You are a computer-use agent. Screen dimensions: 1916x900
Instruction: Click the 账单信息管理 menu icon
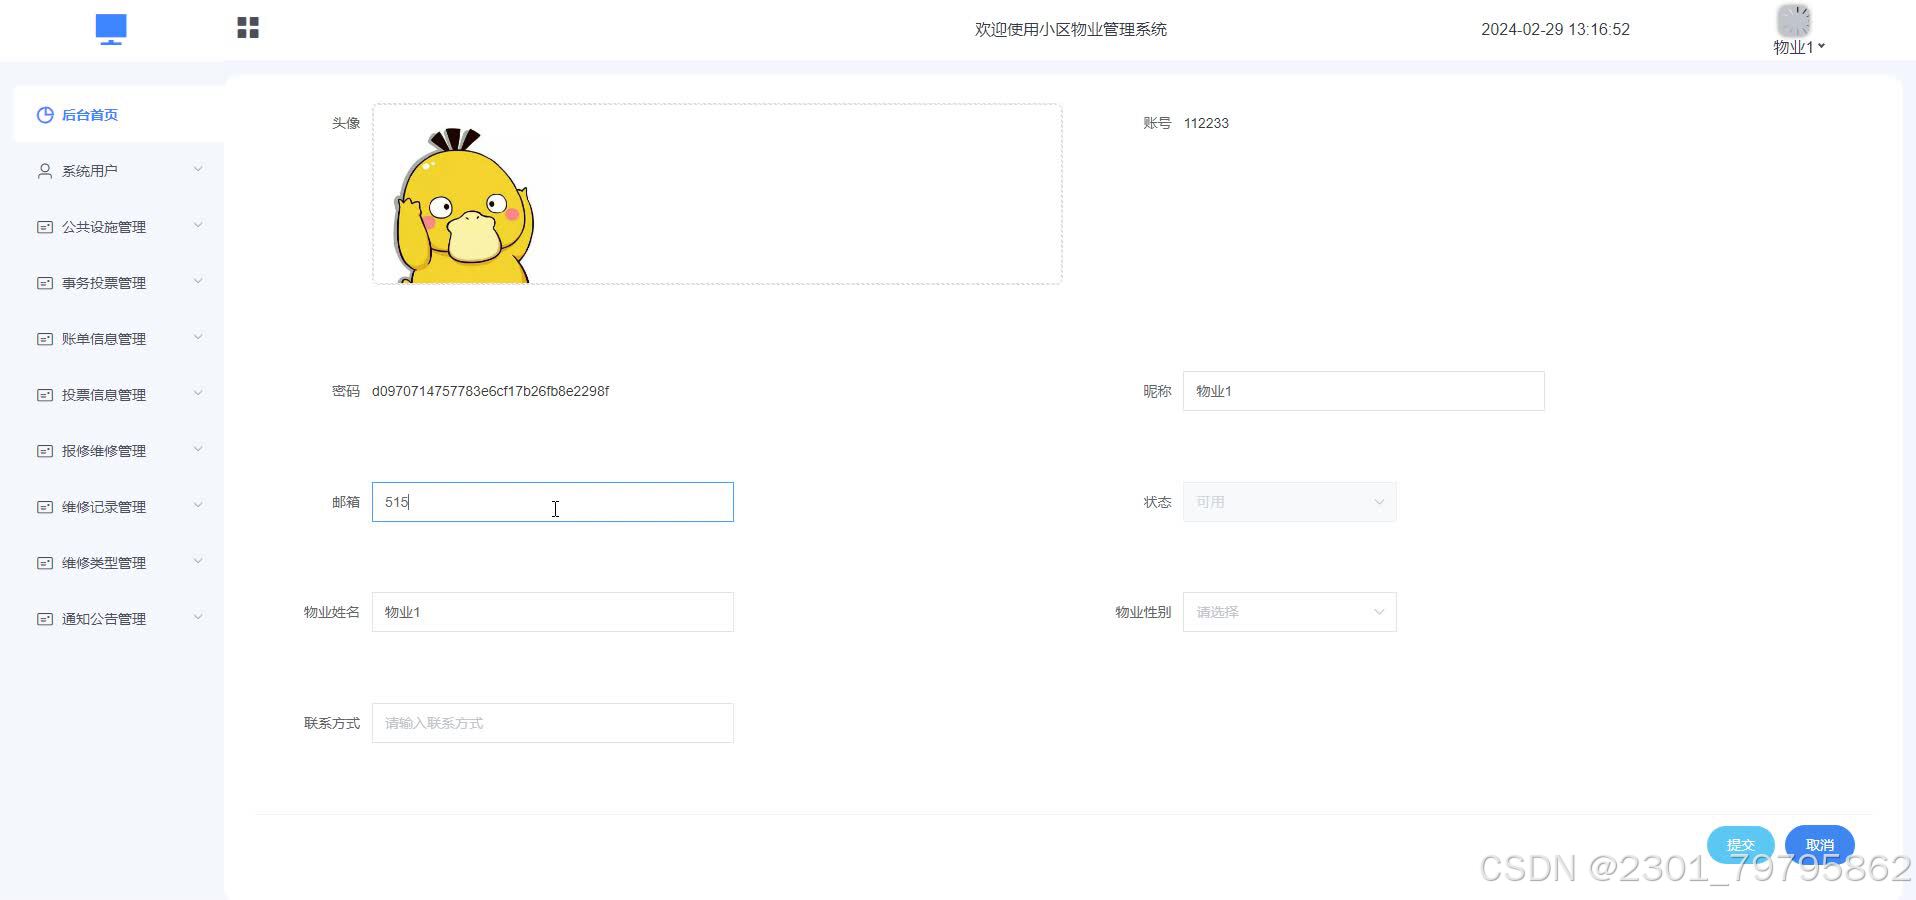click(x=45, y=339)
